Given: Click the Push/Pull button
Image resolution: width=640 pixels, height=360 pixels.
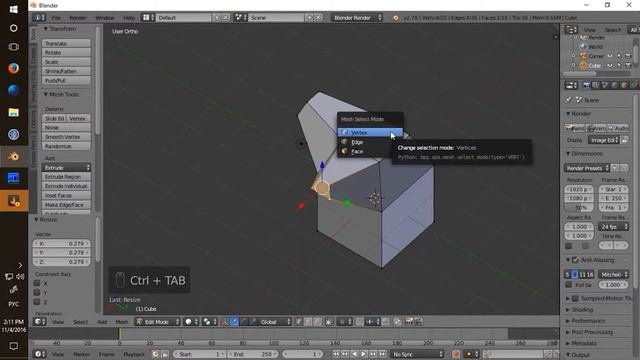Looking at the screenshot, I should (66, 80).
